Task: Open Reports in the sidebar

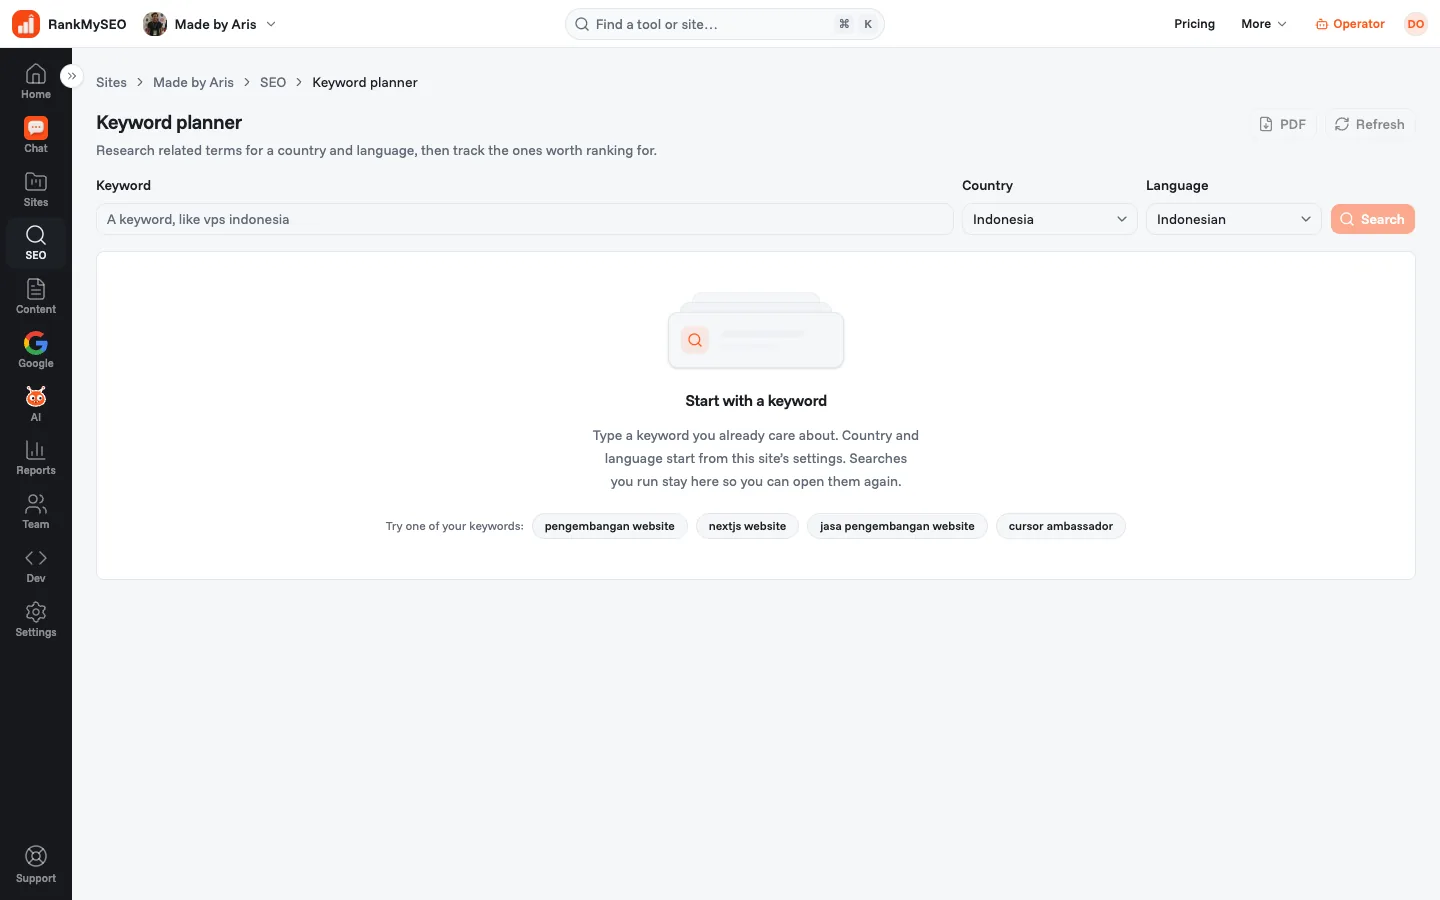Action: 36,458
